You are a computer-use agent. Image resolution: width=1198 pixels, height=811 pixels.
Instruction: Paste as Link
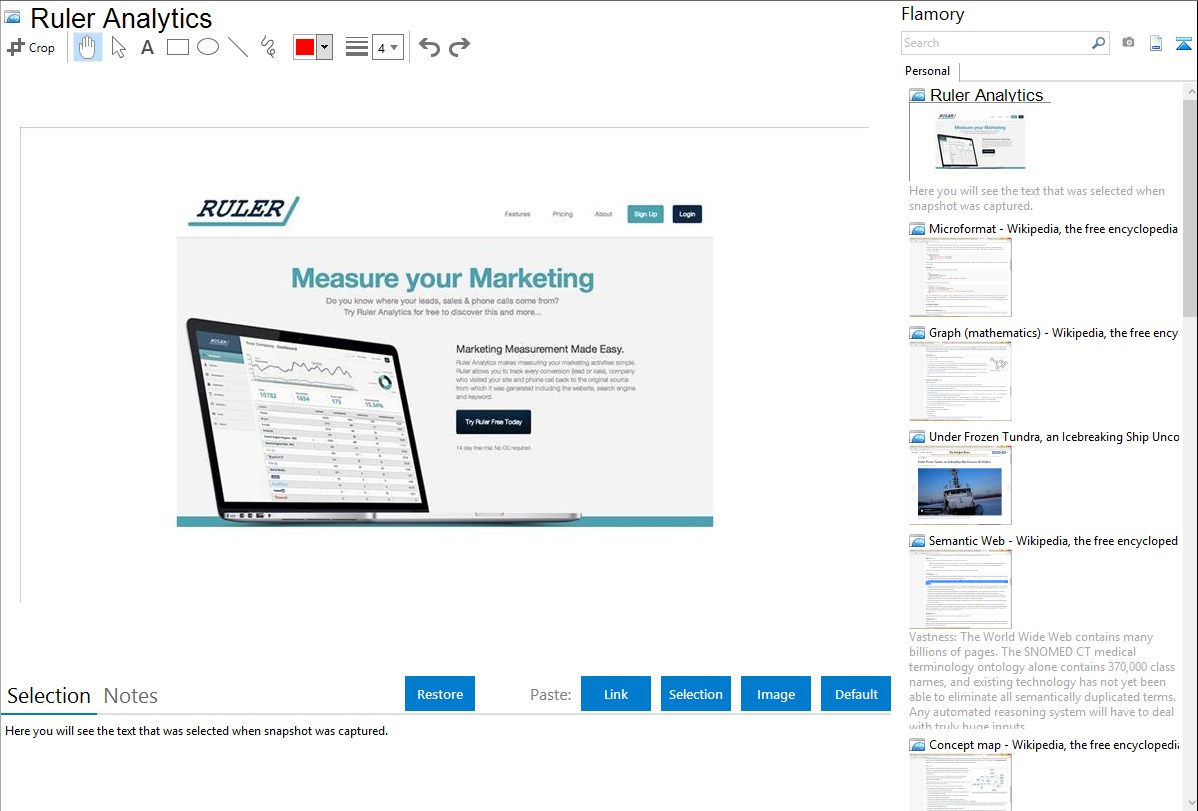pos(616,694)
